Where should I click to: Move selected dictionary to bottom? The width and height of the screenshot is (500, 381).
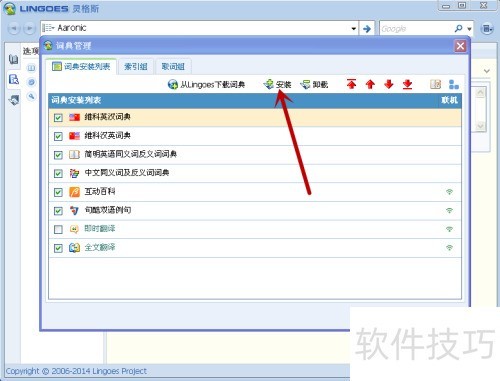tap(407, 84)
